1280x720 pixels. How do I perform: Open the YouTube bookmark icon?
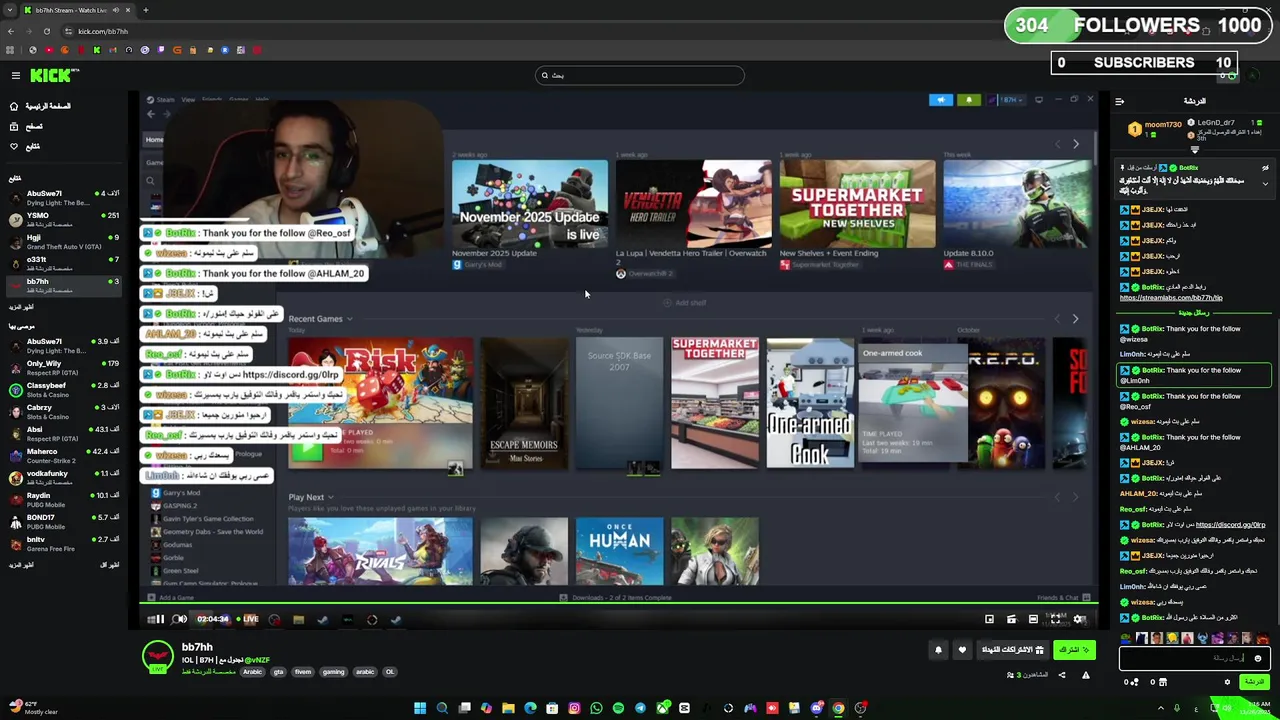(49, 50)
